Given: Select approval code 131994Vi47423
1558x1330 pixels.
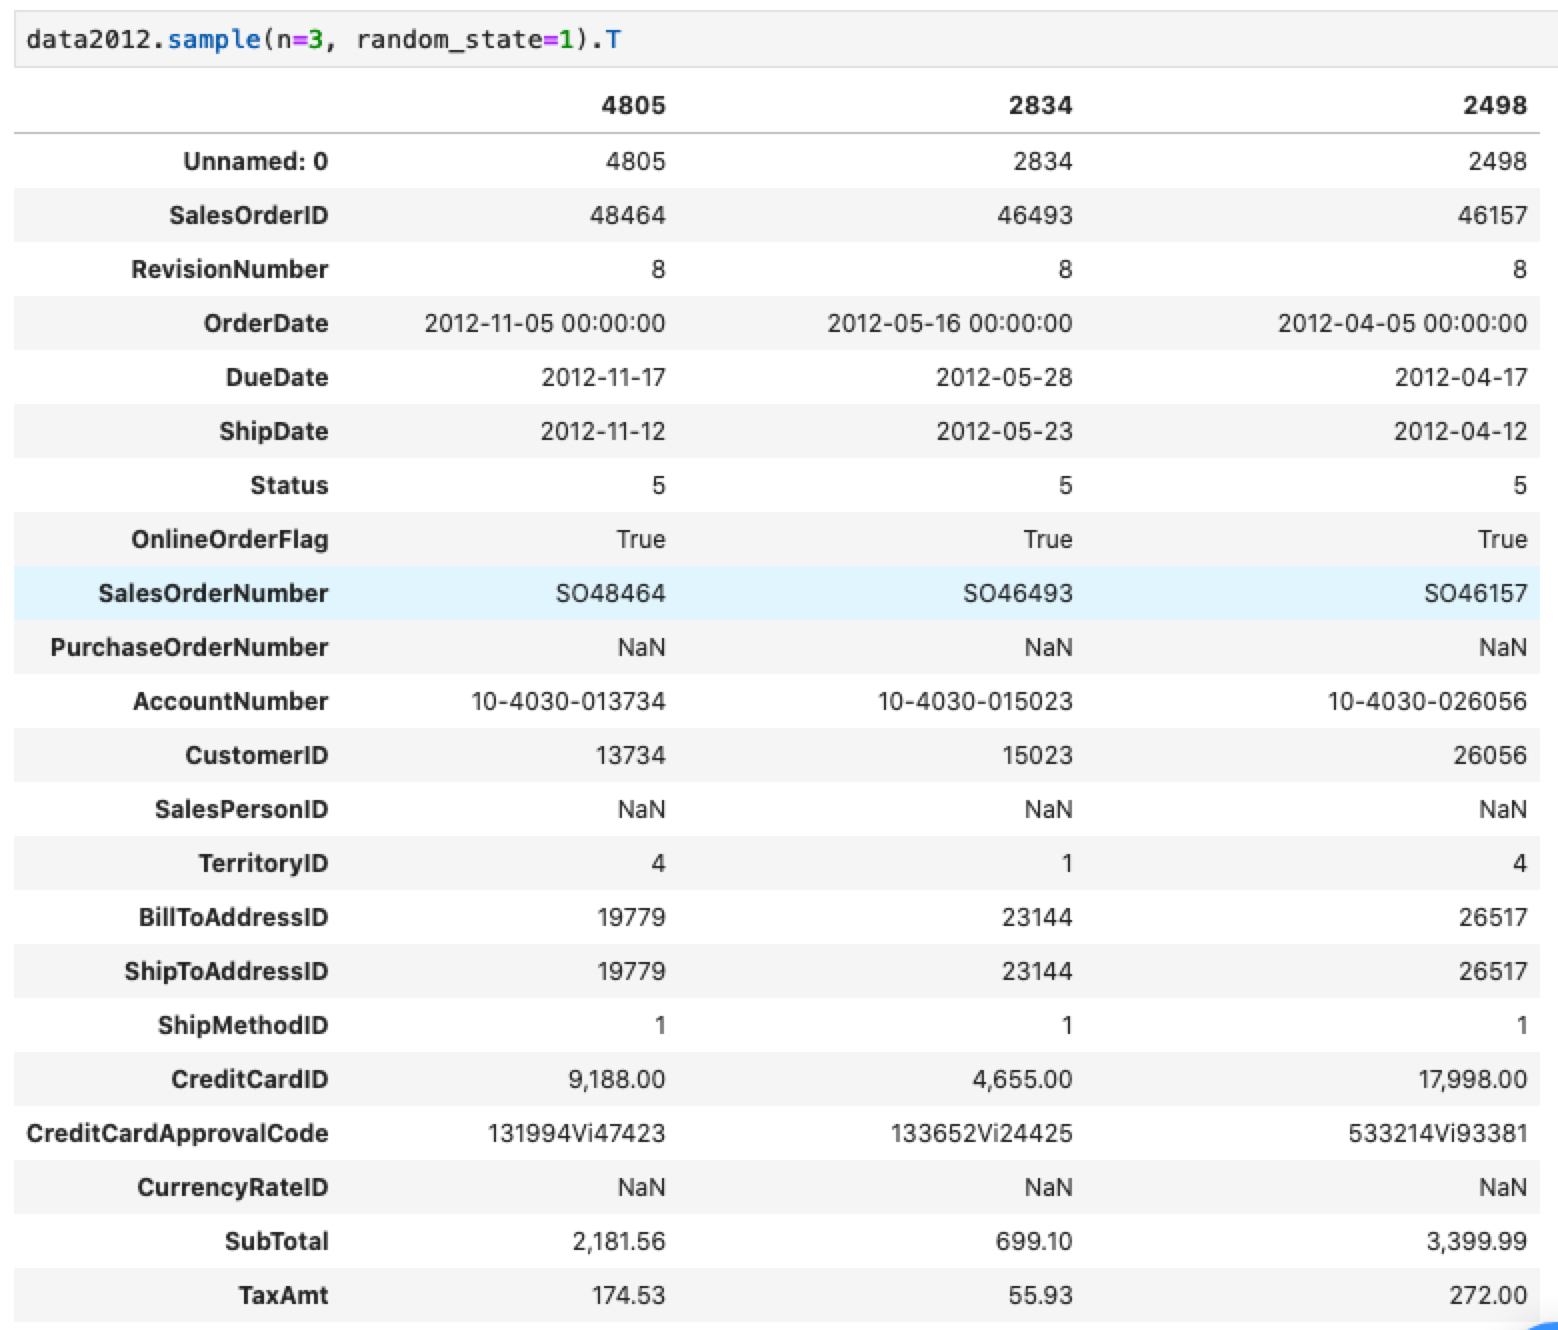Looking at the screenshot, I should coord(576,1134).
